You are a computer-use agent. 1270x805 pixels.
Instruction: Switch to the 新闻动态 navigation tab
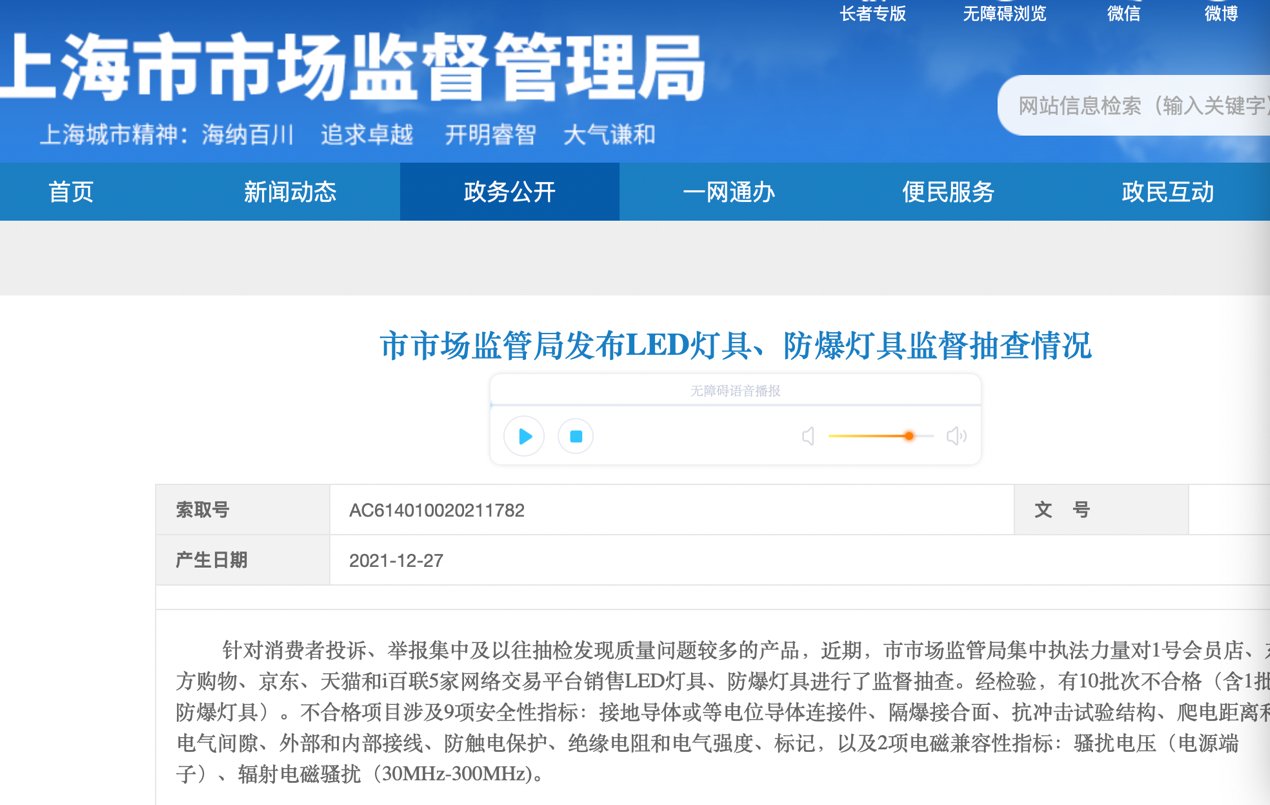coord(289,192)
